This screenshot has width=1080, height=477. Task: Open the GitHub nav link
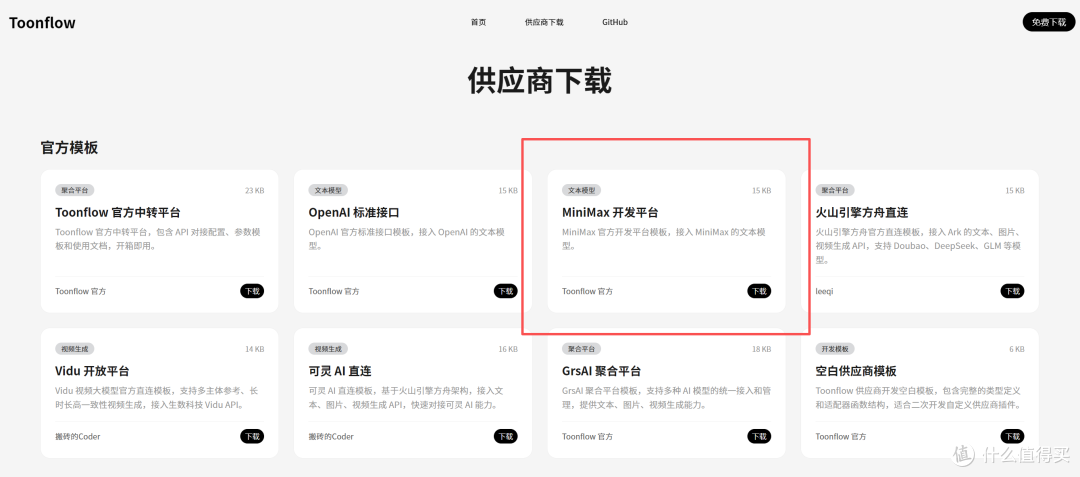pos(615,22)
